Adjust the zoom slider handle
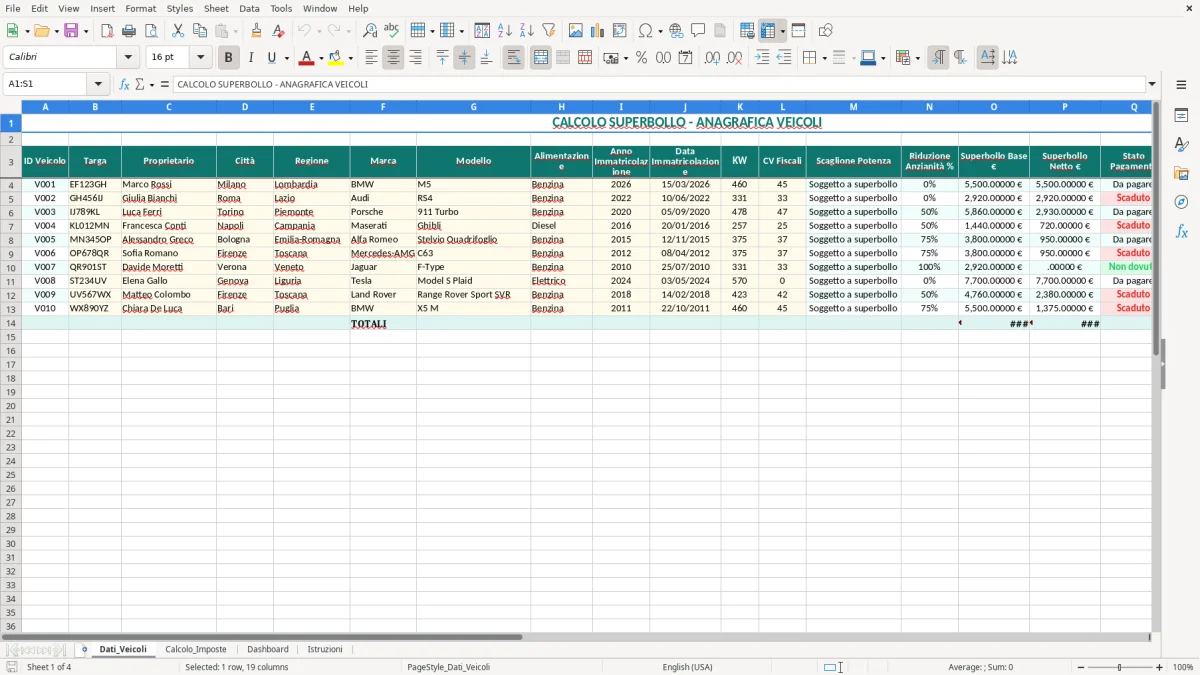Screen dimensions: 1200x675 point(1120,667)
